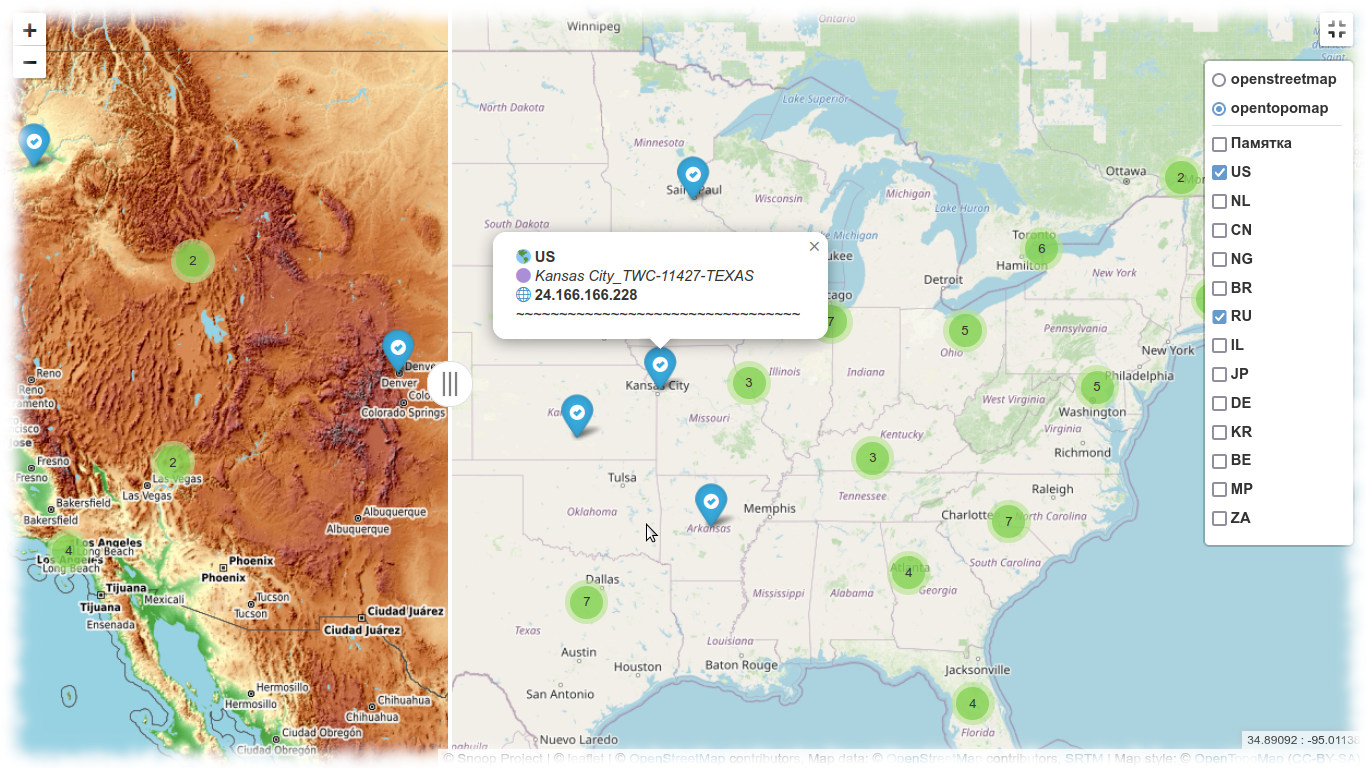
Task: Expand cluster 4 near Atlanta
Action: coord(908,572)
